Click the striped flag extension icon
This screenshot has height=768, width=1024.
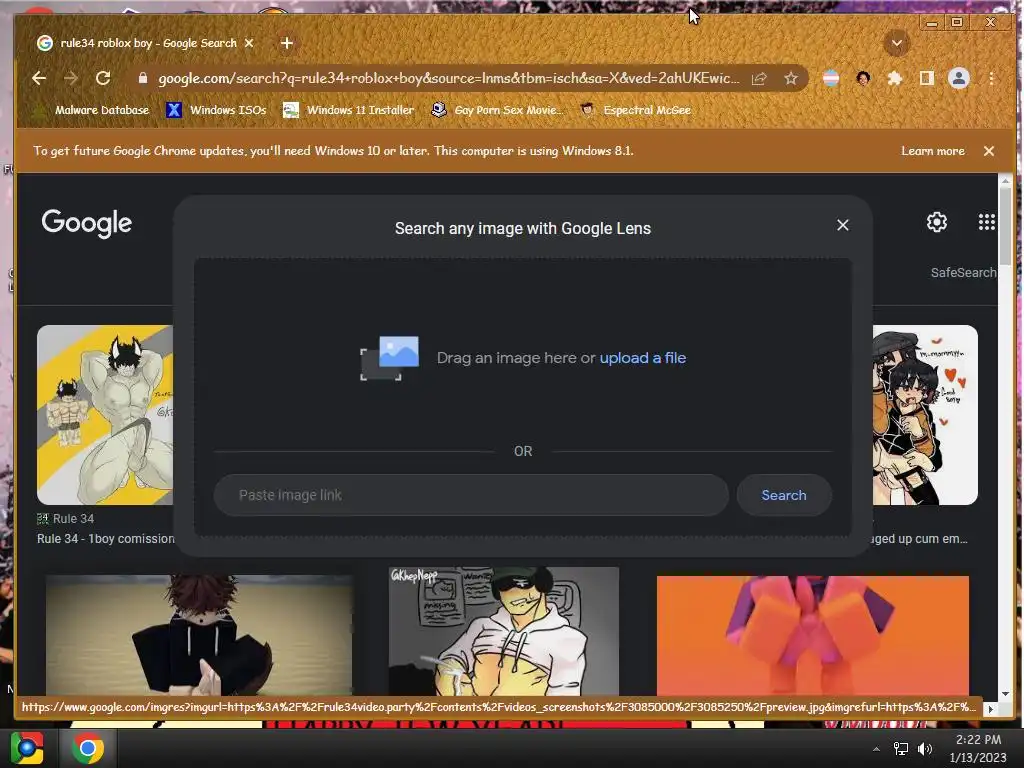[x=831, y=78]
